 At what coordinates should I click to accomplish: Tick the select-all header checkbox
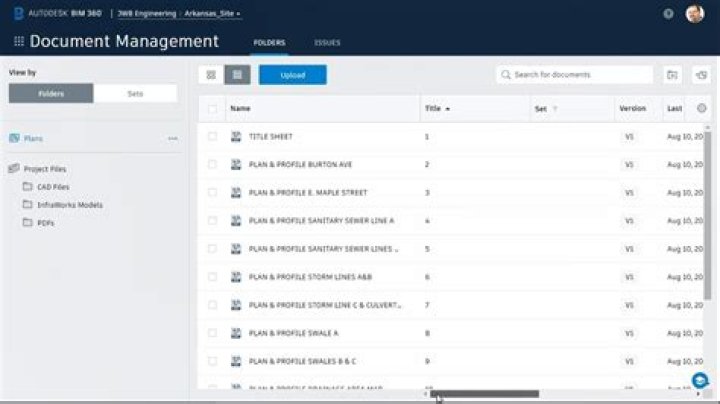pos(212,109)
